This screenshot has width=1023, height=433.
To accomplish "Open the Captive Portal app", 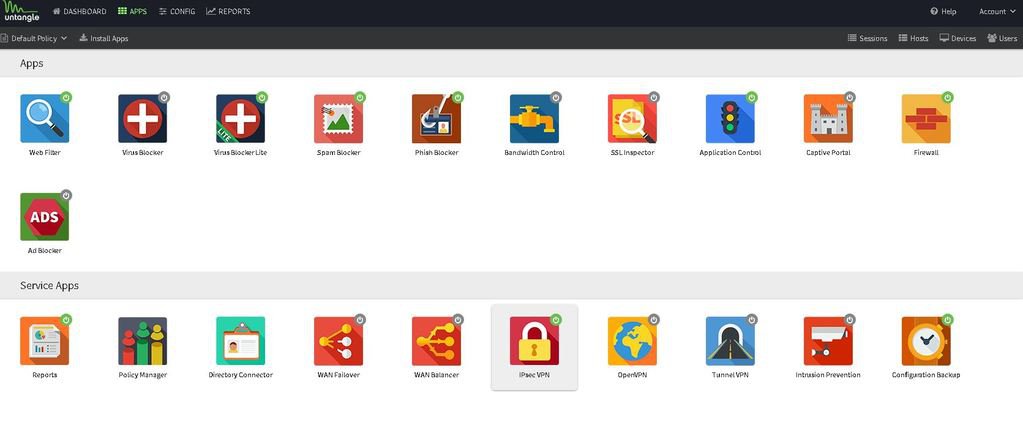I will coord(828,119).
